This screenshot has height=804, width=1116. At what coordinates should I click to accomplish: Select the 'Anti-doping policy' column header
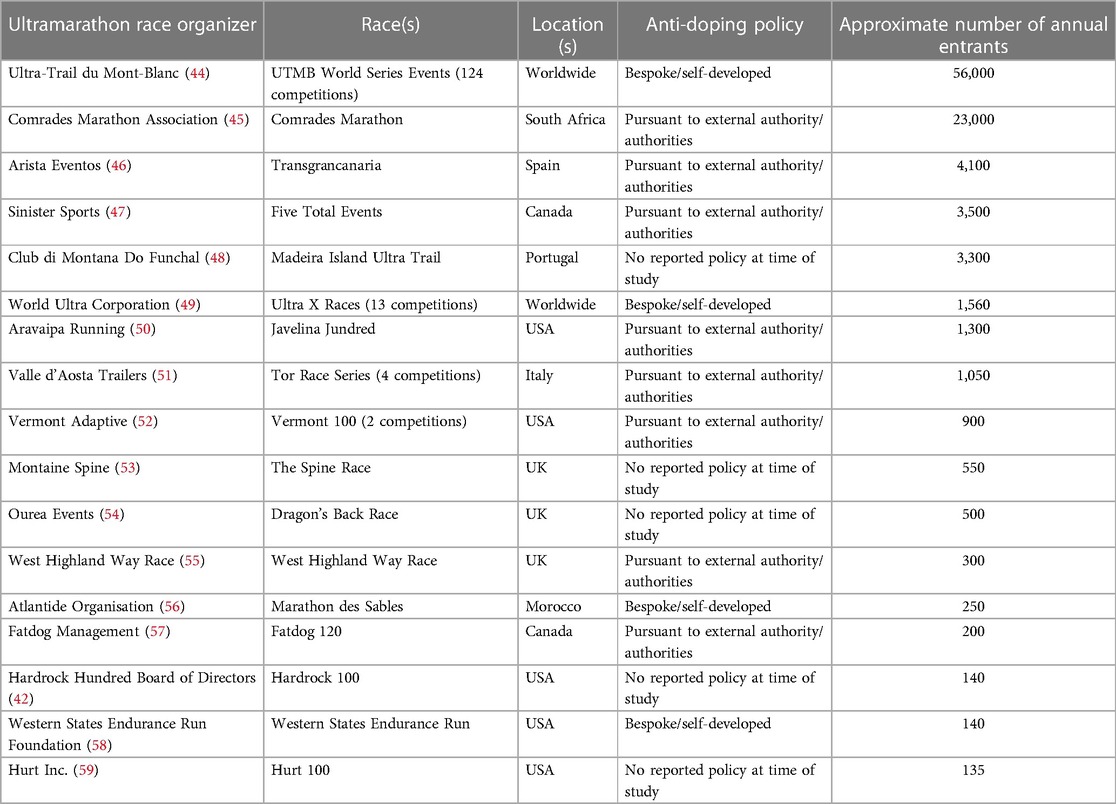725,30
